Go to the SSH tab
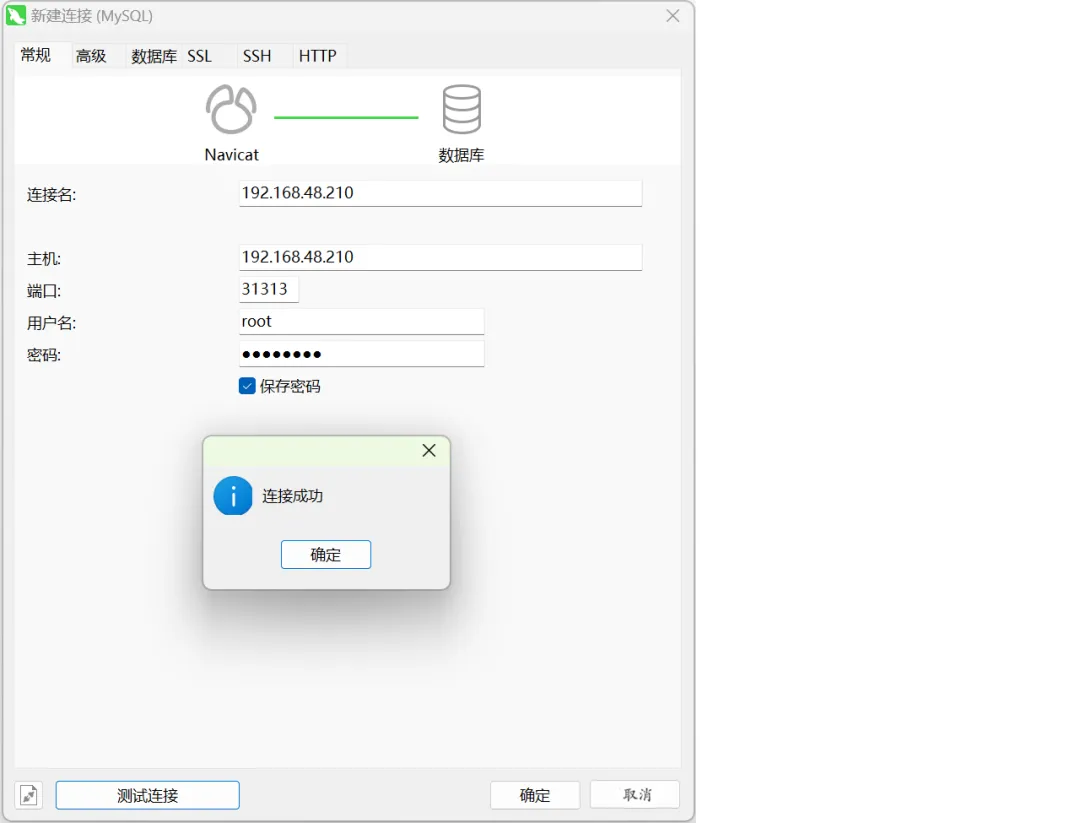The width and height of the screenshot is (1080, 823). pos(257,56)
